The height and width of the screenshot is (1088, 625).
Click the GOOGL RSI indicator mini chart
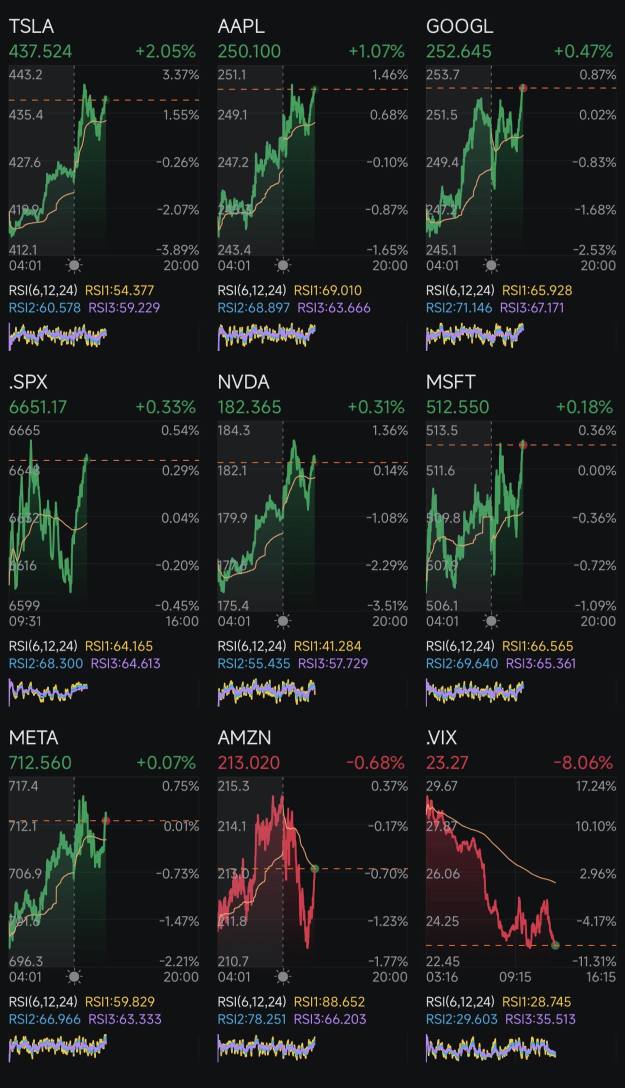coord(475,335)
